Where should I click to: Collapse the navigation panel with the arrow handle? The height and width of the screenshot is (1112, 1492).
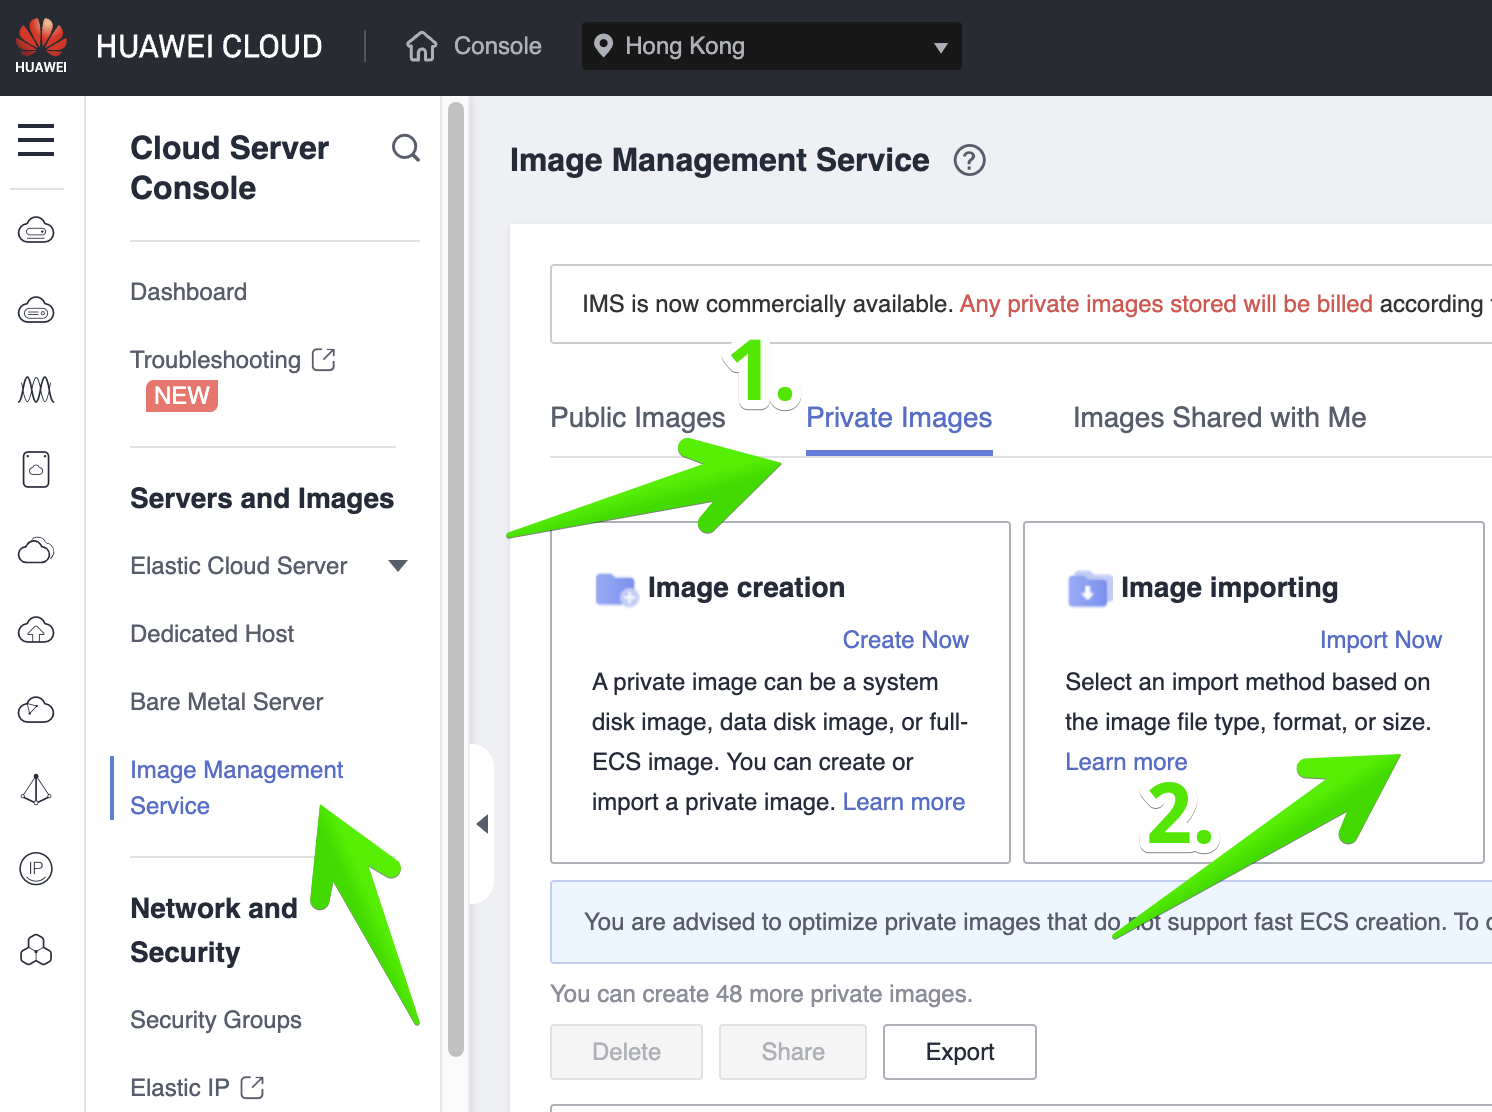coord(482,824)
